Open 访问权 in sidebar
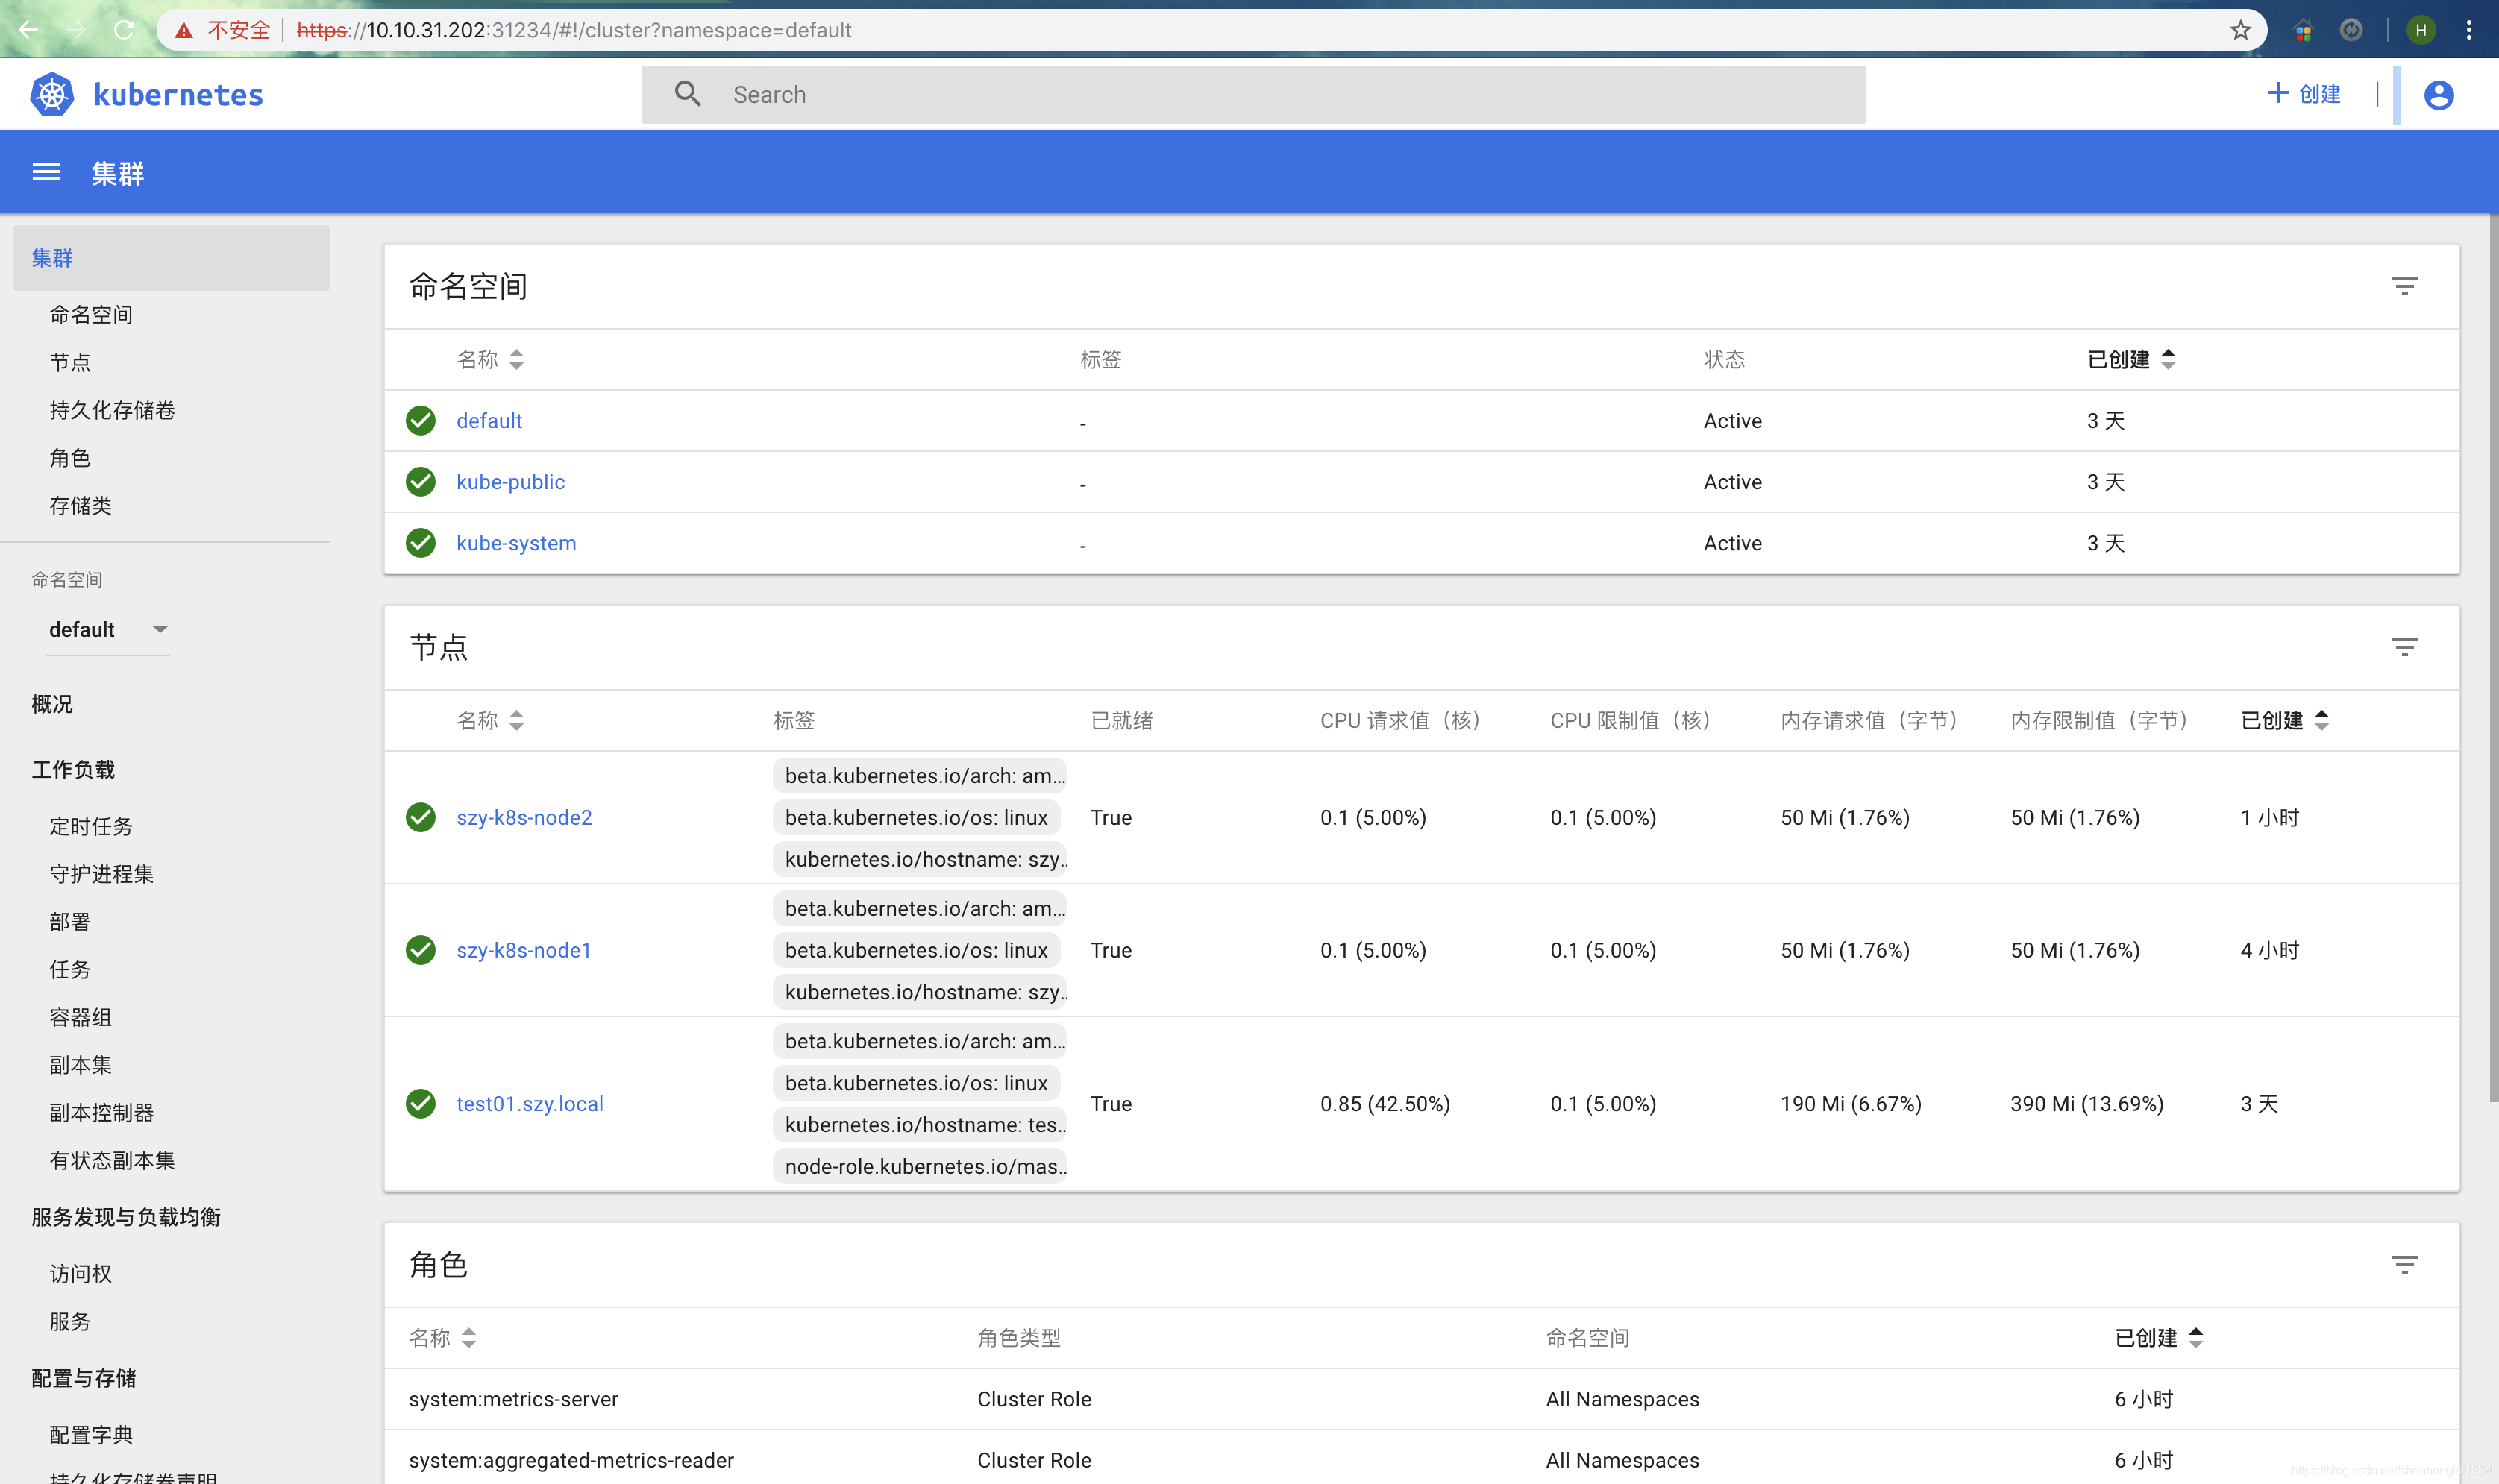The width and height of the screenshot is (2499, 1484). (81, 1275)
